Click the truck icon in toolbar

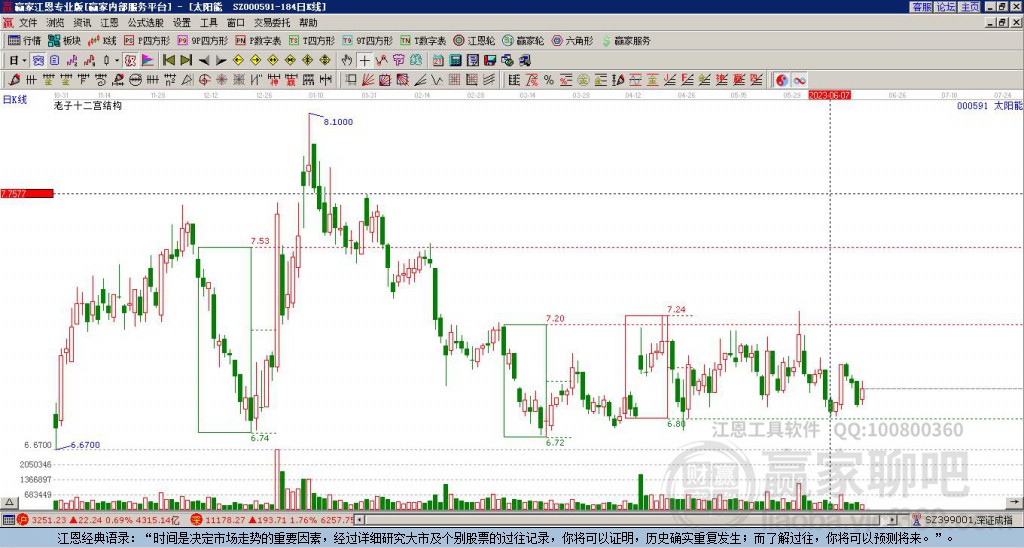pyautogui.click(x=525, y=61)
